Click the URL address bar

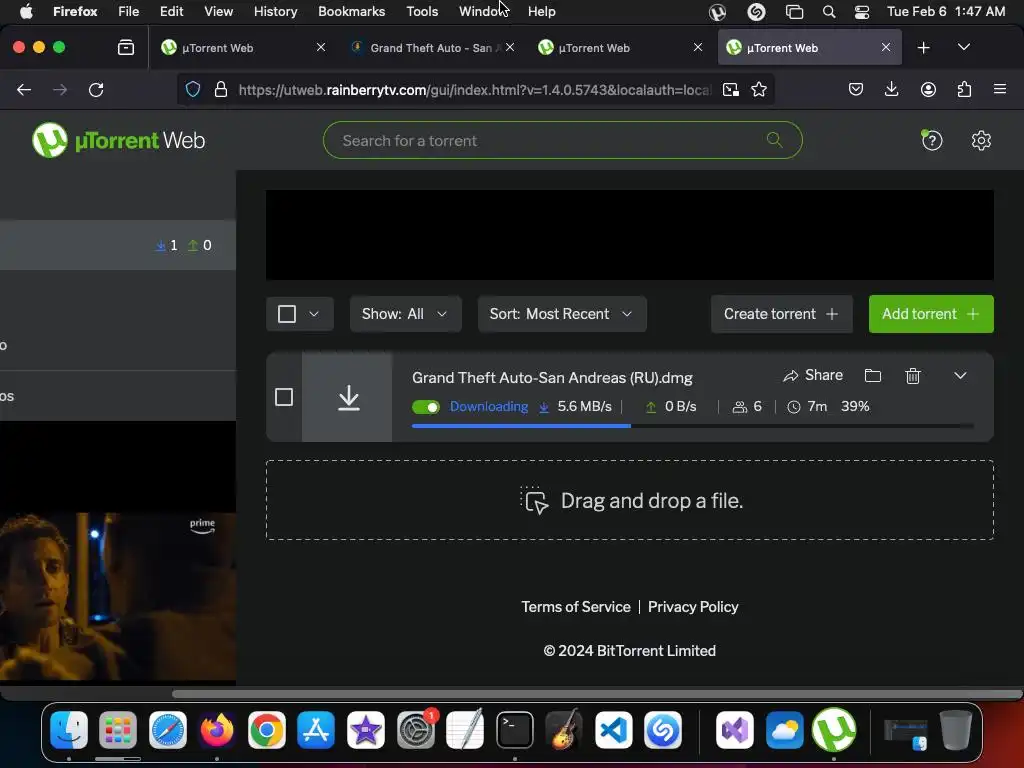coord(473,89)
